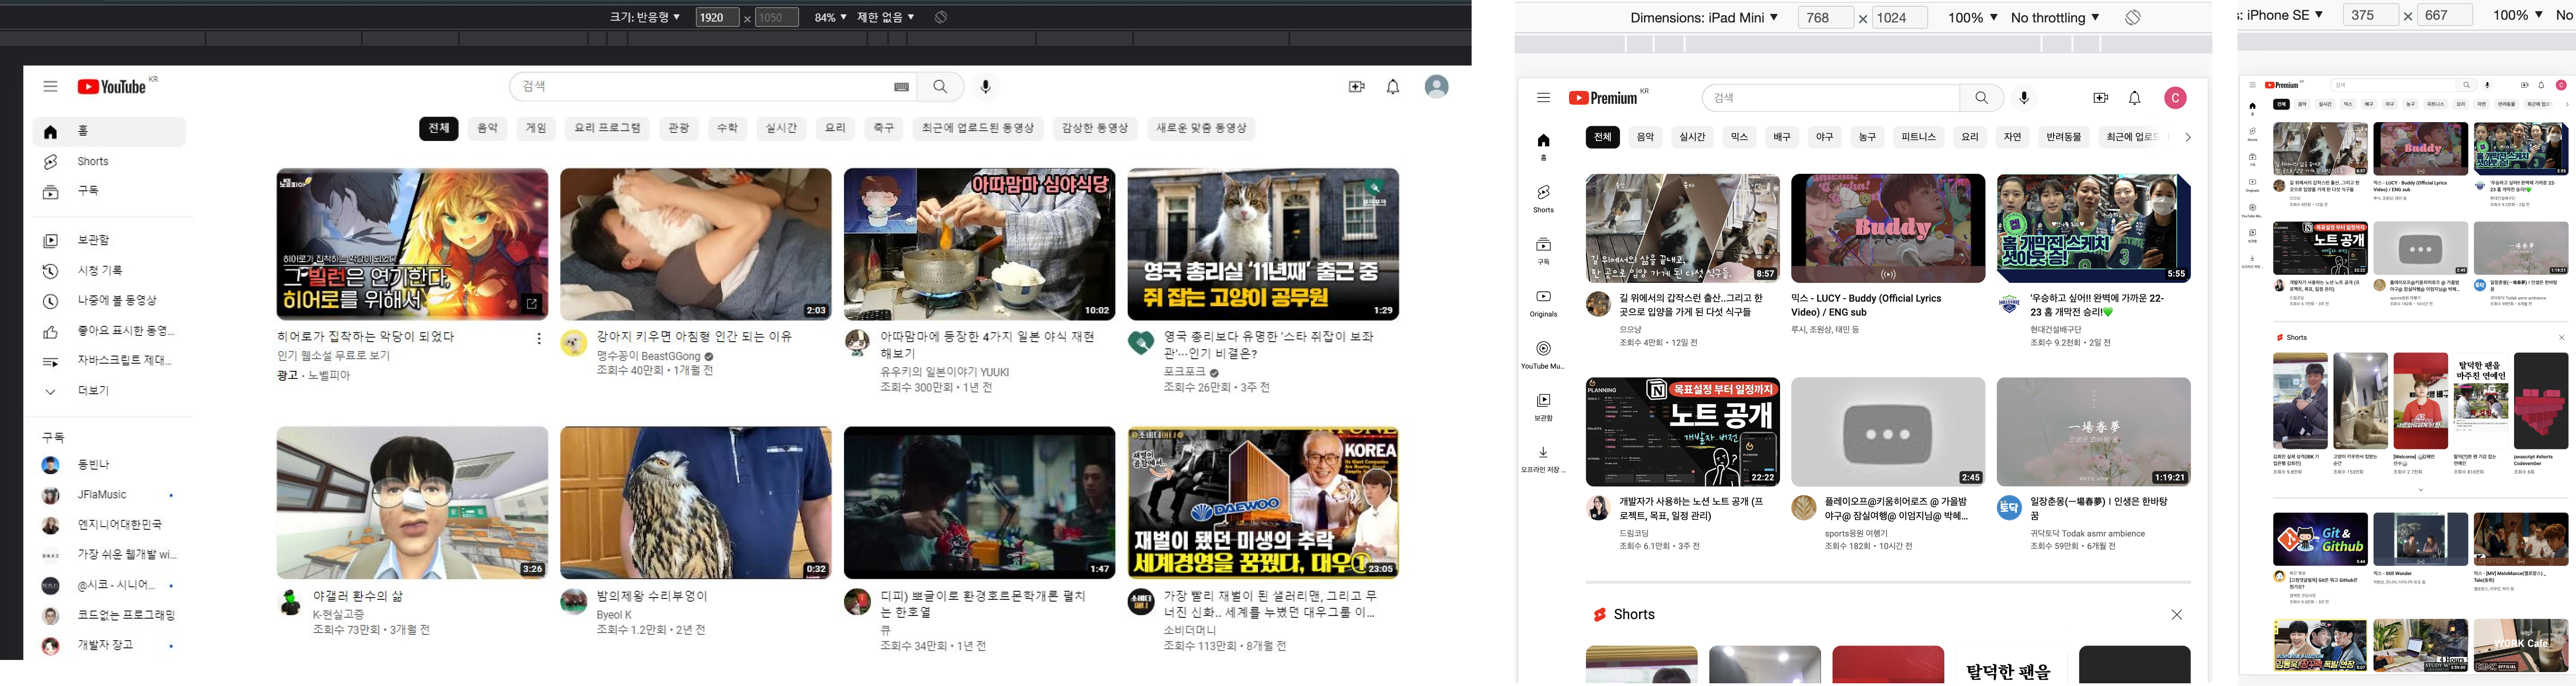Close the Shorts shelf in iPad Mini view
The height and width of the screenshot is (686, 2576).
point(2176,615)
